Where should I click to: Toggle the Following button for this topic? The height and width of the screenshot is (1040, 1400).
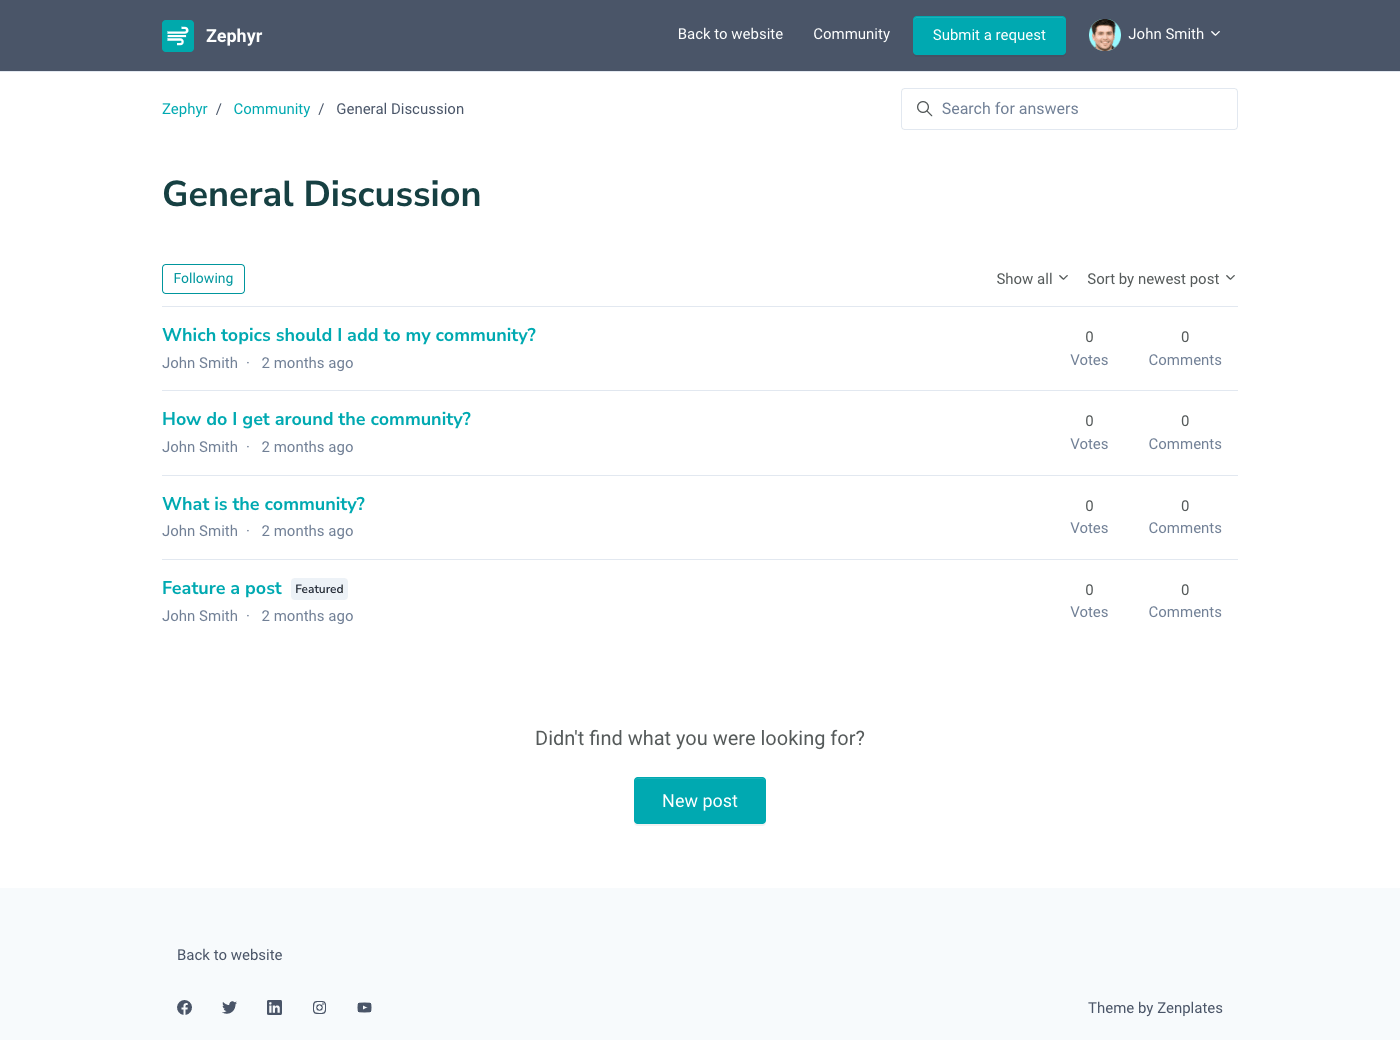203,279
